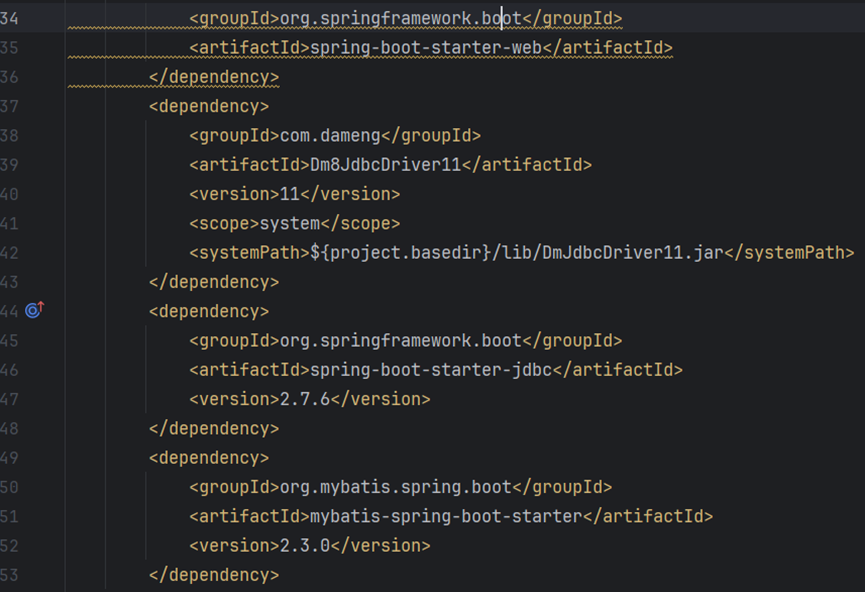Image resolution: width=865 pixels, height=592 pixels.
Task: Click line number 35 in gutter
Action: pos(9,47)
